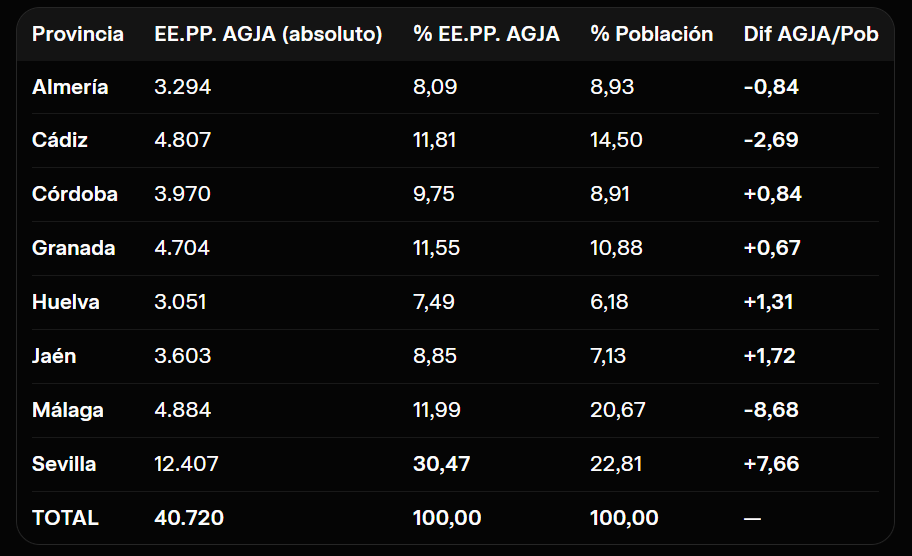
Task: Click the Jaén row label
Action: pyautogui.click(x=54, y=355)
